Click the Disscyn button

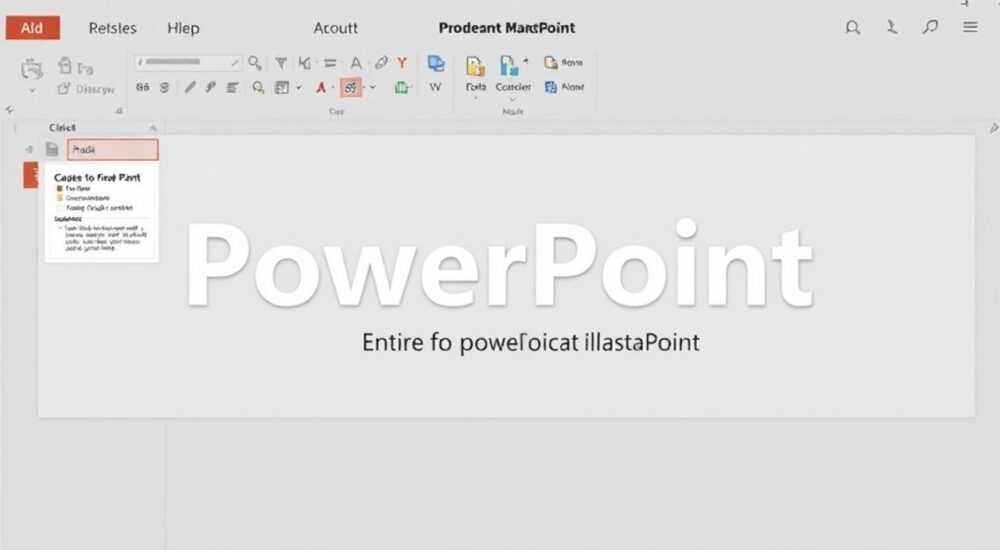click(86, 89)
